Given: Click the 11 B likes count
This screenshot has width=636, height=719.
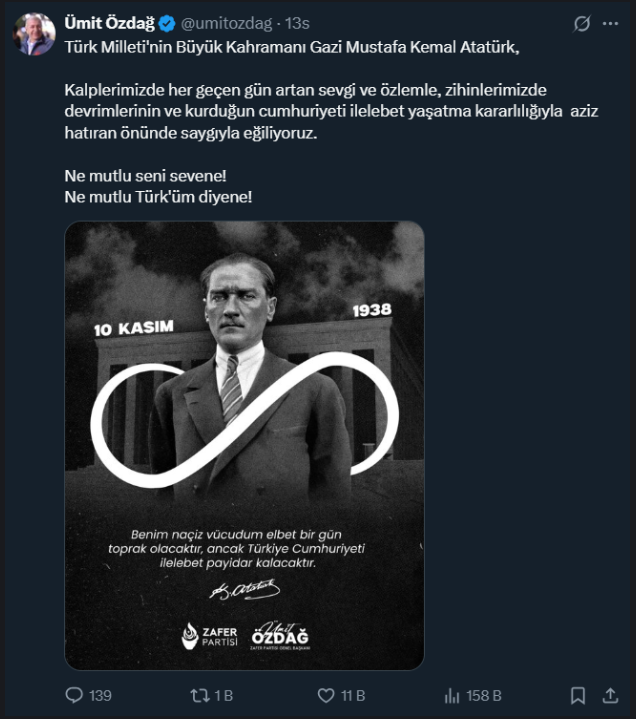Looking at the screenshot, I should click(x=353, y=696).
